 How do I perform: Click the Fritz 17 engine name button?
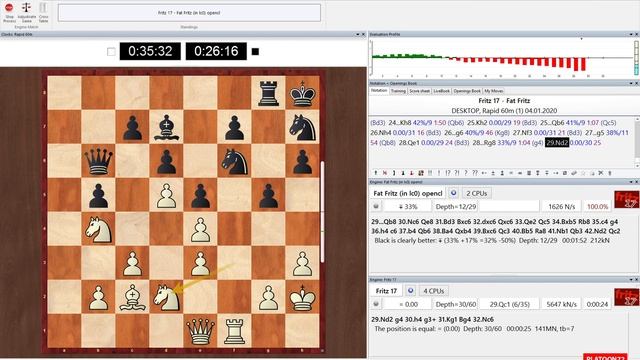click(386, 291)
